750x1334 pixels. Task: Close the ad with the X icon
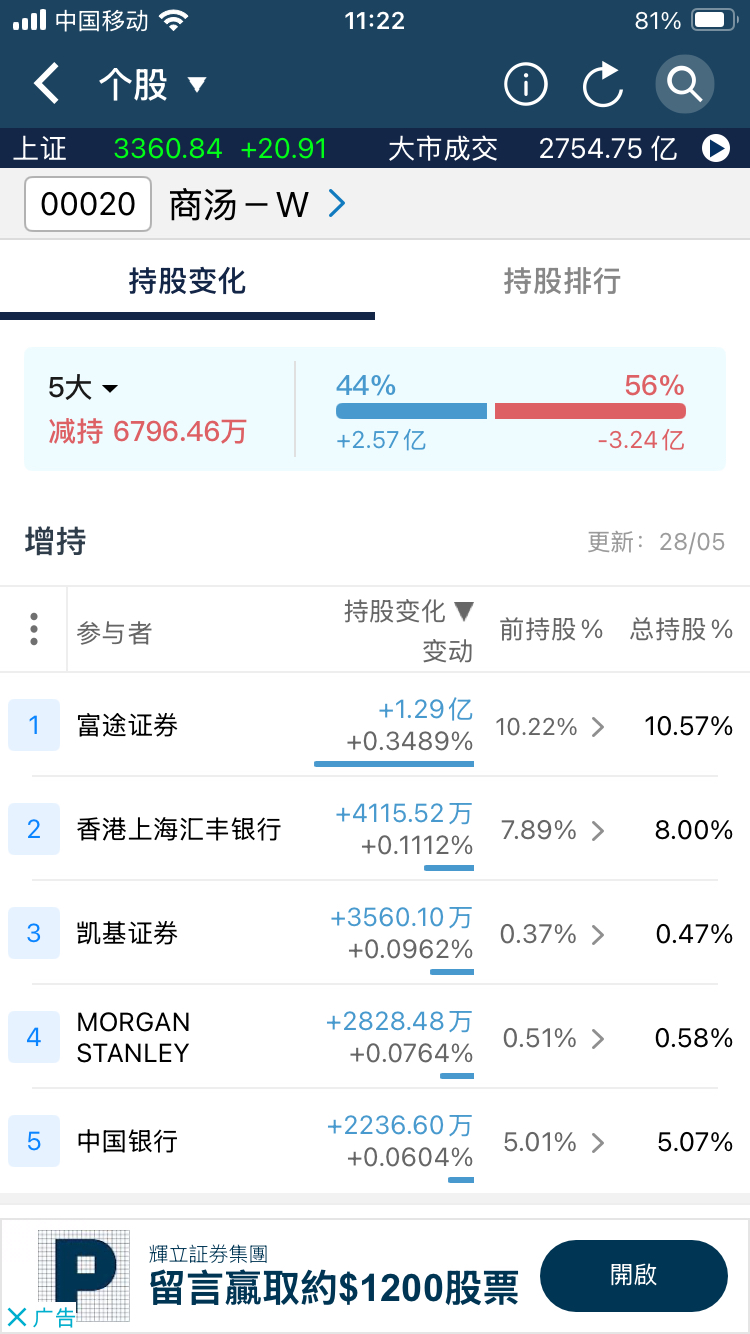pyautogui.click(x=16, y=1316)
